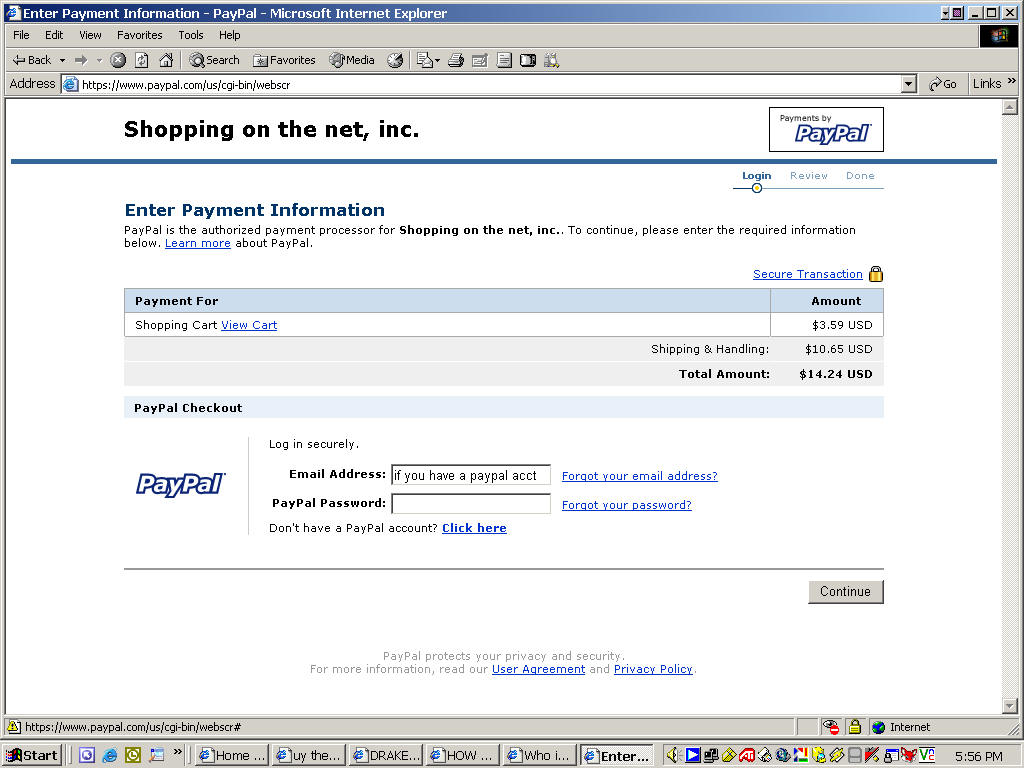Viewport: 1024px width, 768px height.
Task: Click the Discuss toolbar icon
Action: coord(504,61)
